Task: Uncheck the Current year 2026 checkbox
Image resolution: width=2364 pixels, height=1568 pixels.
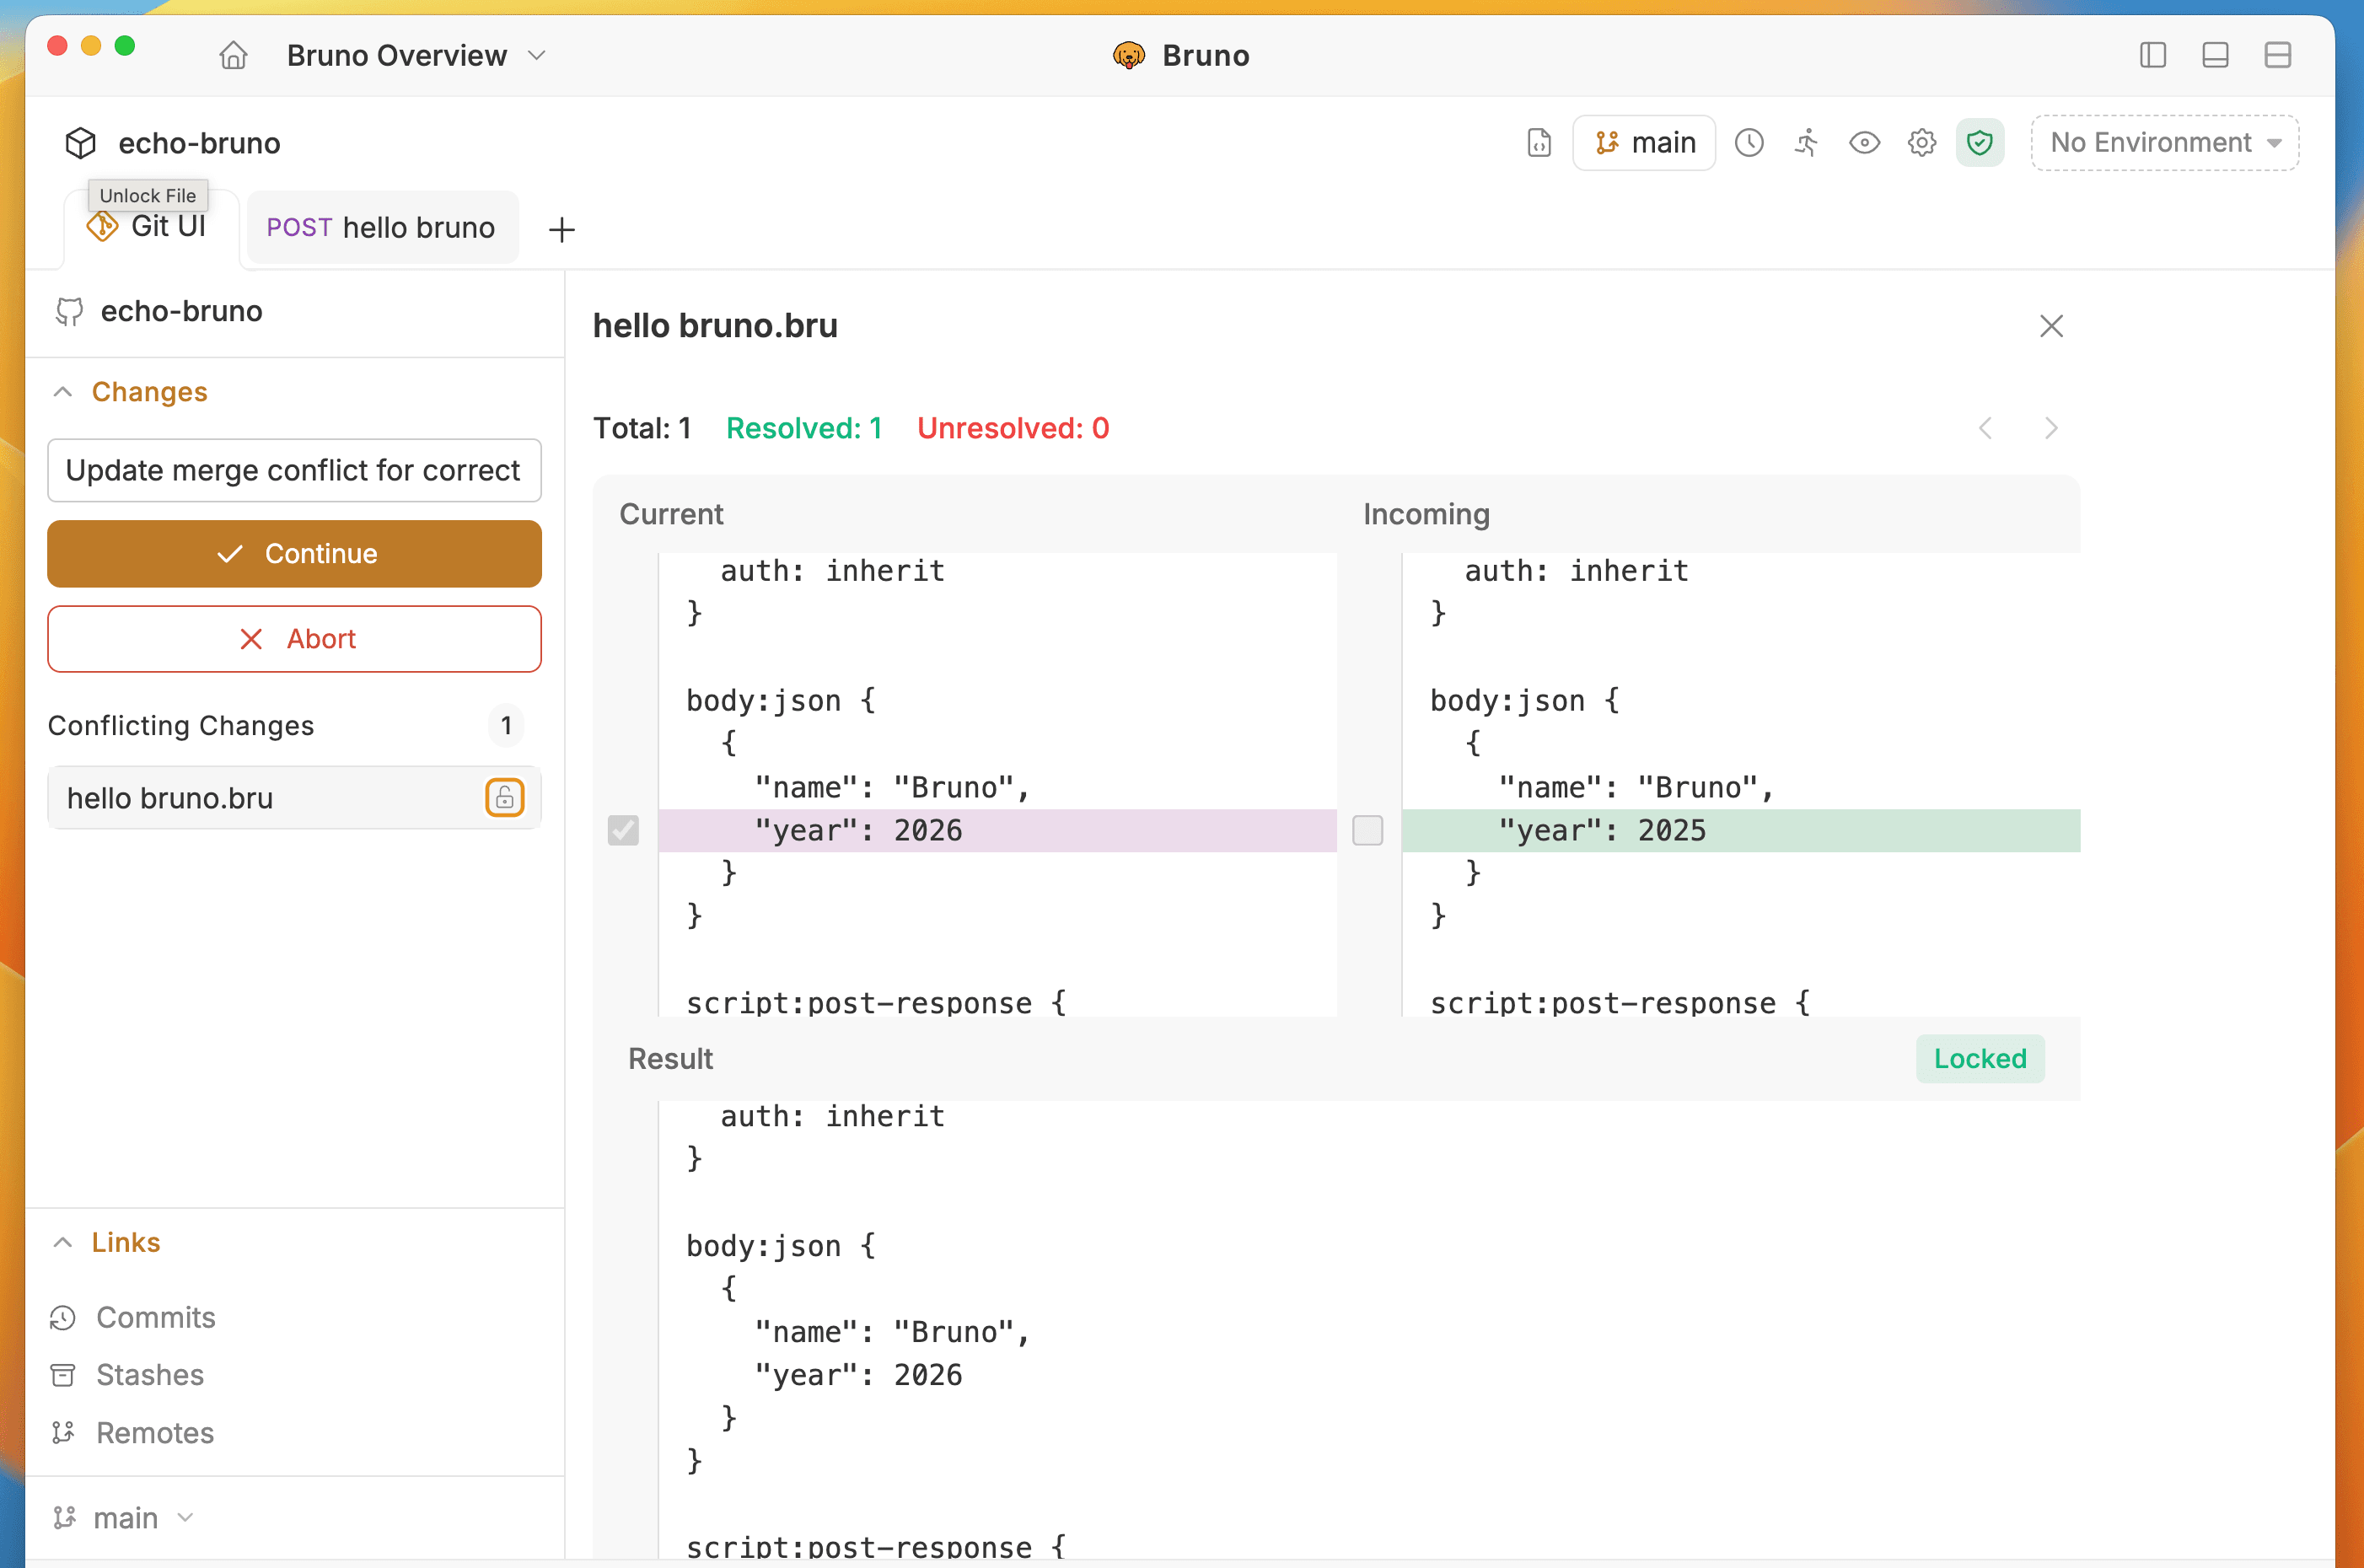Action: (x=623, y=830)
